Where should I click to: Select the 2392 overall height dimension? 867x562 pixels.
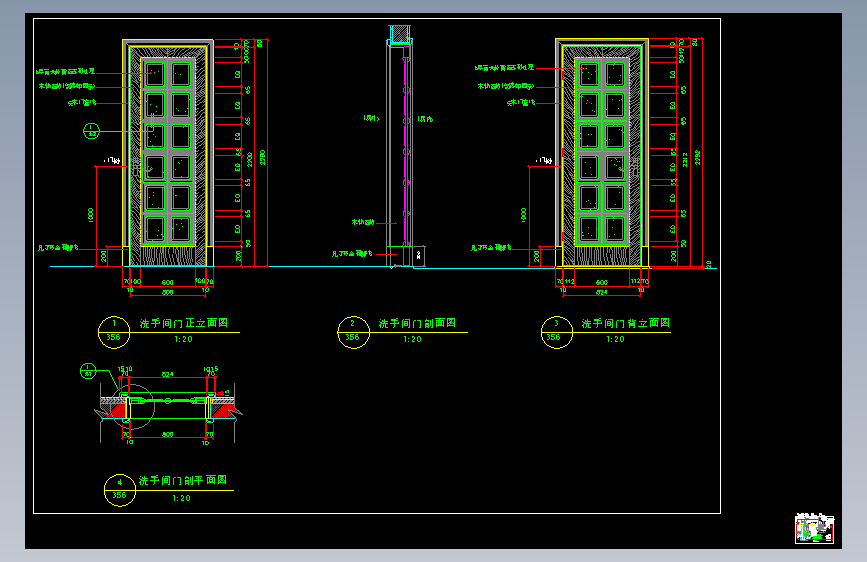tap(698, 158)
